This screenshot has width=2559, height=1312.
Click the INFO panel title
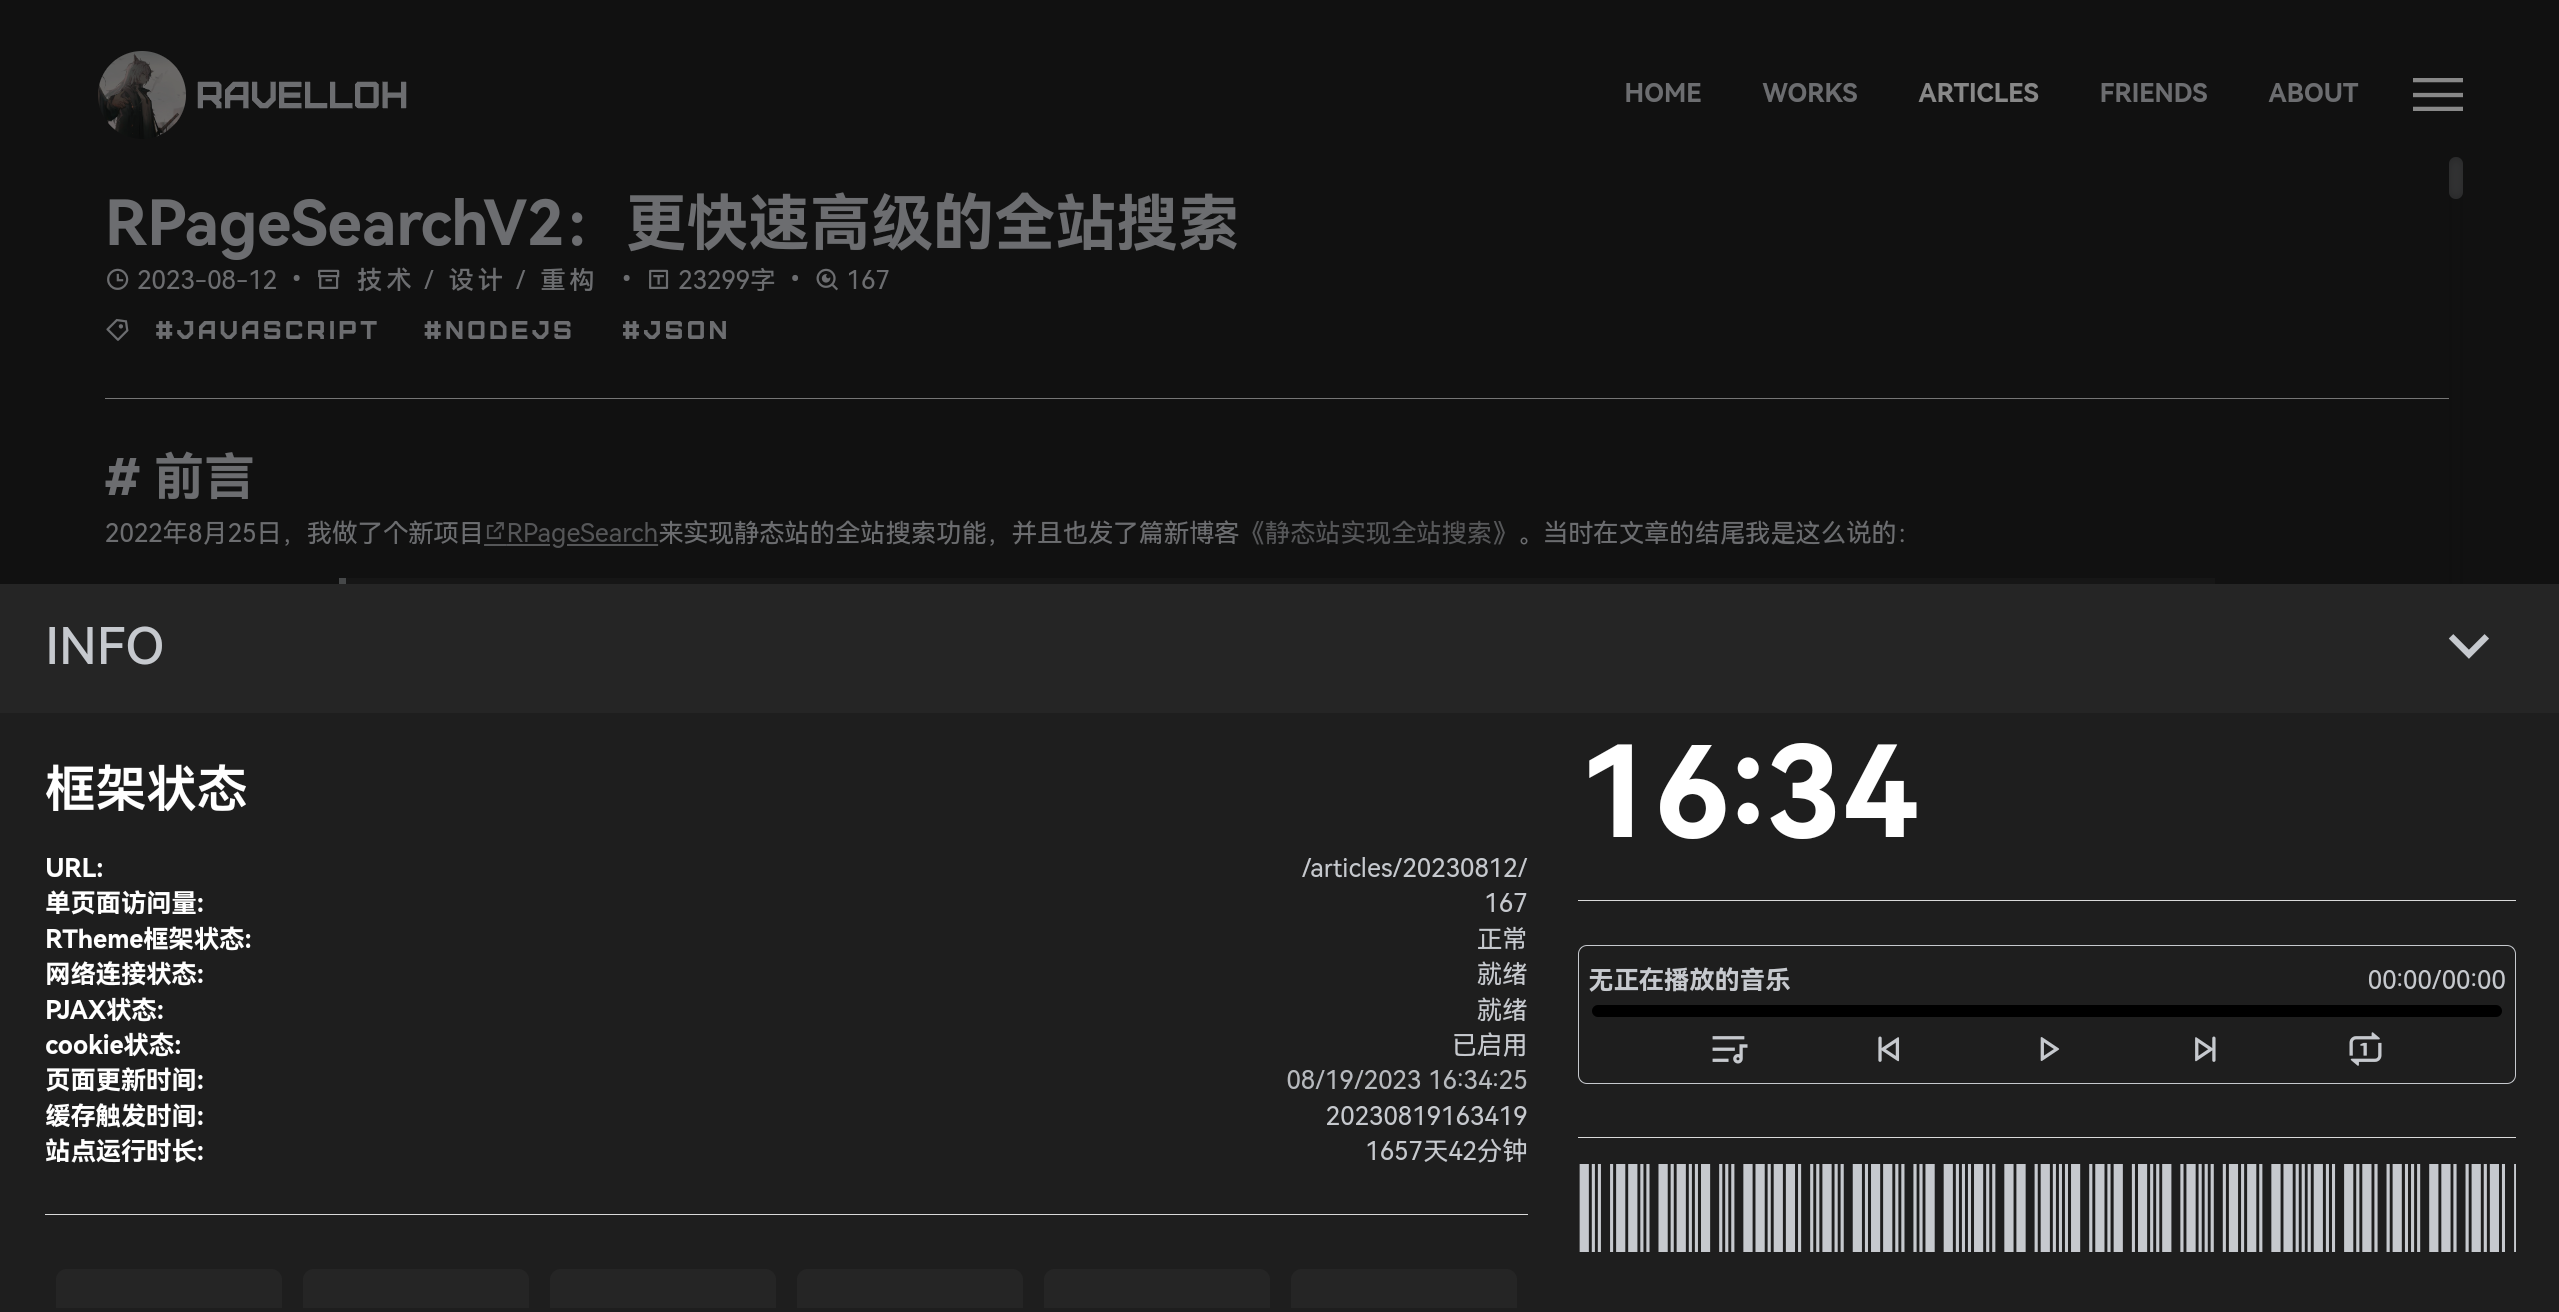[104, 646]
